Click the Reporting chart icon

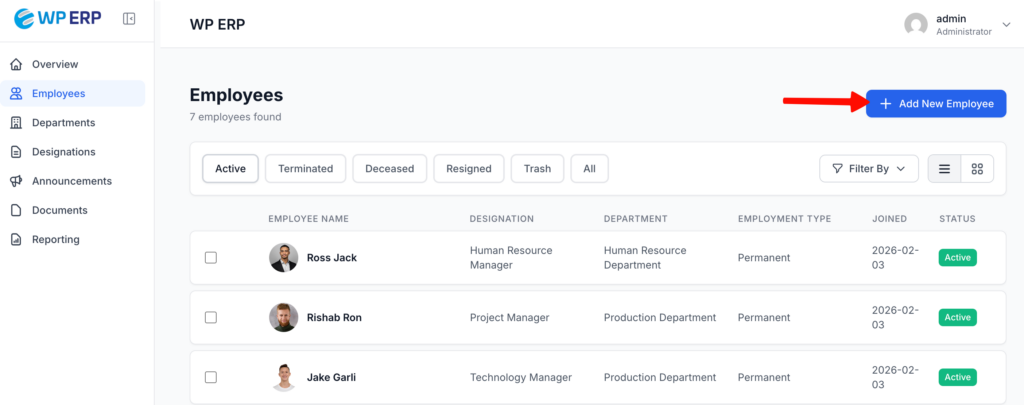16,240
